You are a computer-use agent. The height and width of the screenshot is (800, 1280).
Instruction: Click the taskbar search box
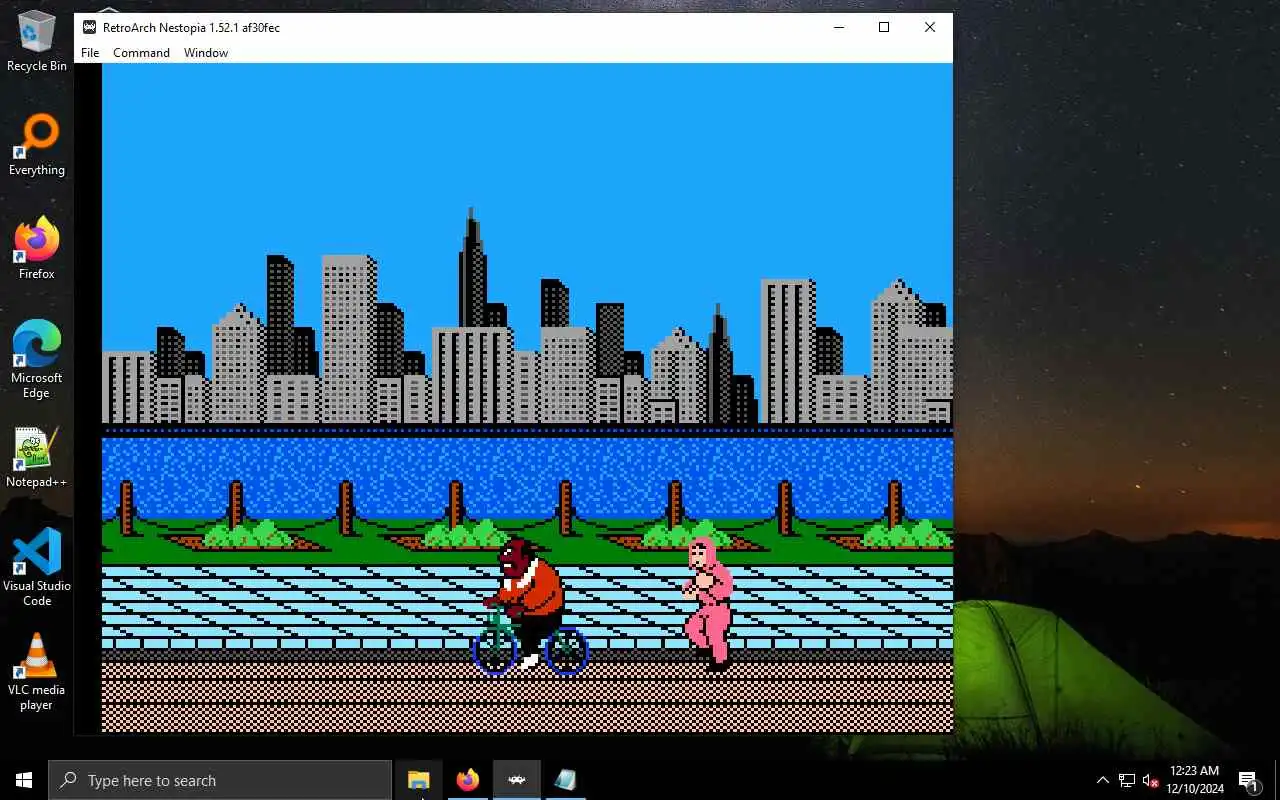[x=220, y=780]
